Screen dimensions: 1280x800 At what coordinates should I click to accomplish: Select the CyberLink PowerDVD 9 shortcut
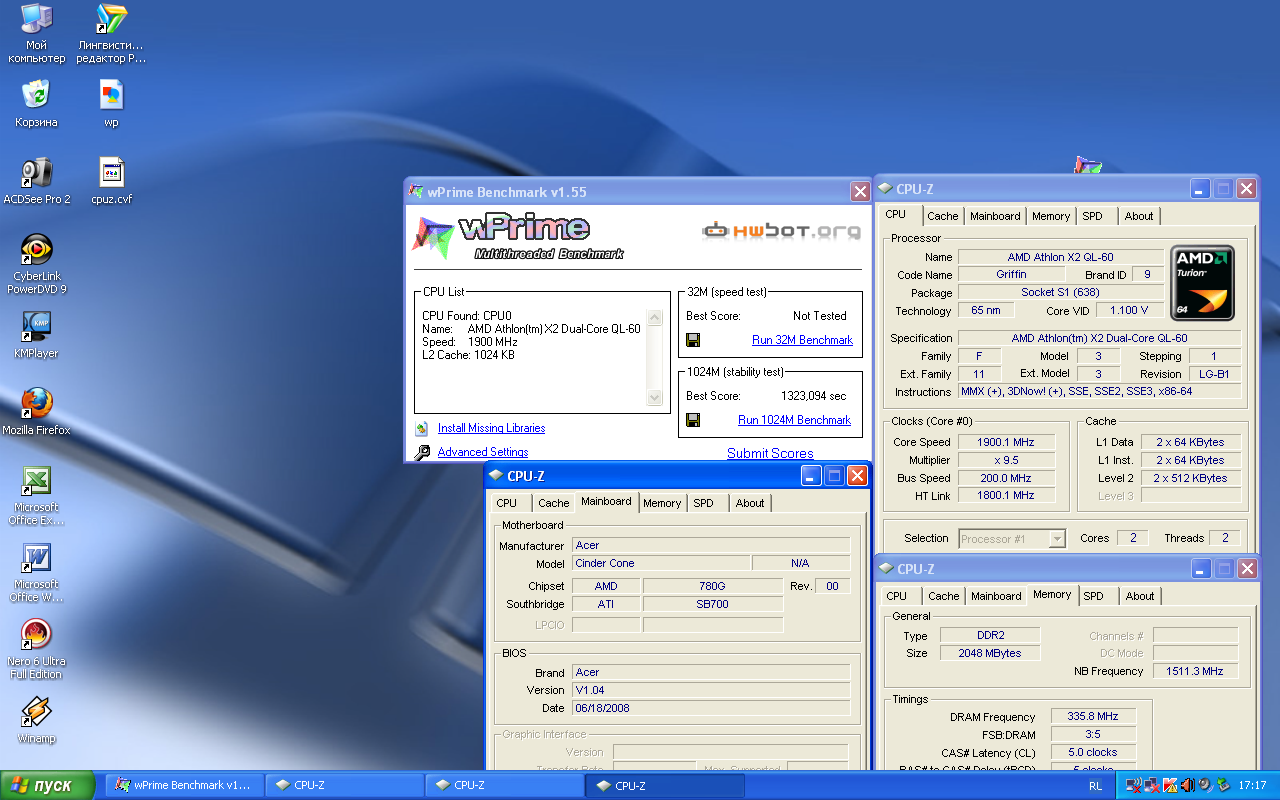point(36,264)
